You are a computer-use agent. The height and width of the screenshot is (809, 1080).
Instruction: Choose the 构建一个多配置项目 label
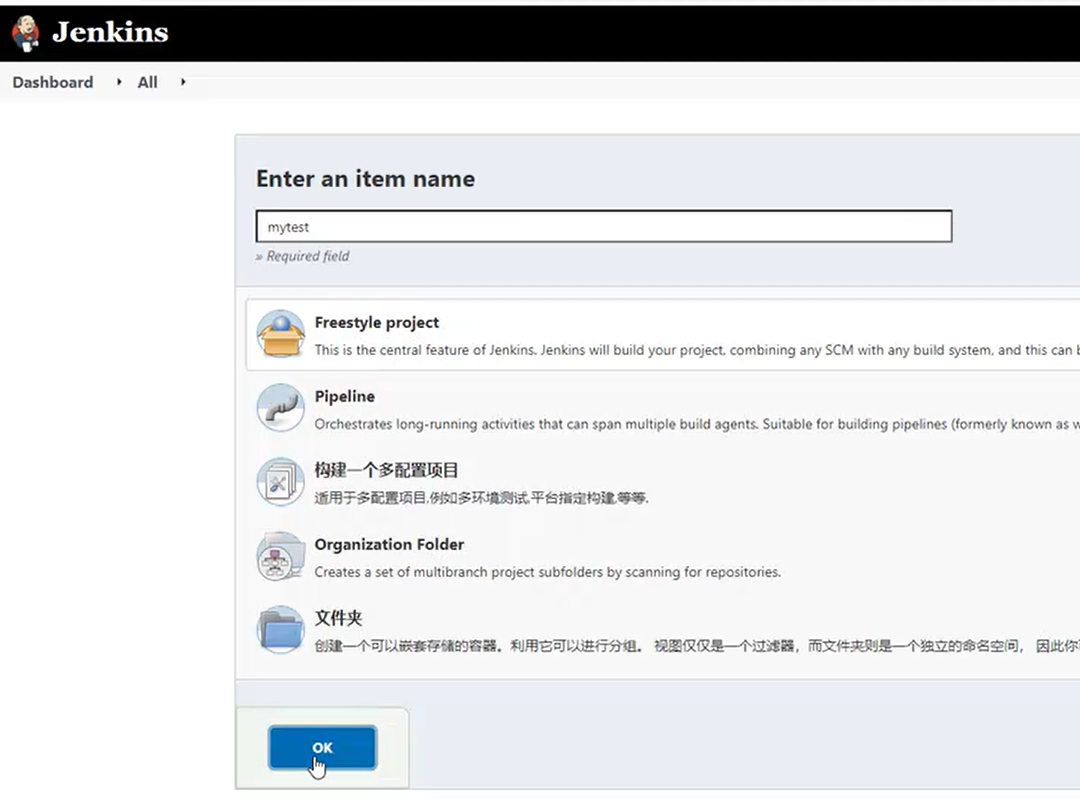pos(386,470)
